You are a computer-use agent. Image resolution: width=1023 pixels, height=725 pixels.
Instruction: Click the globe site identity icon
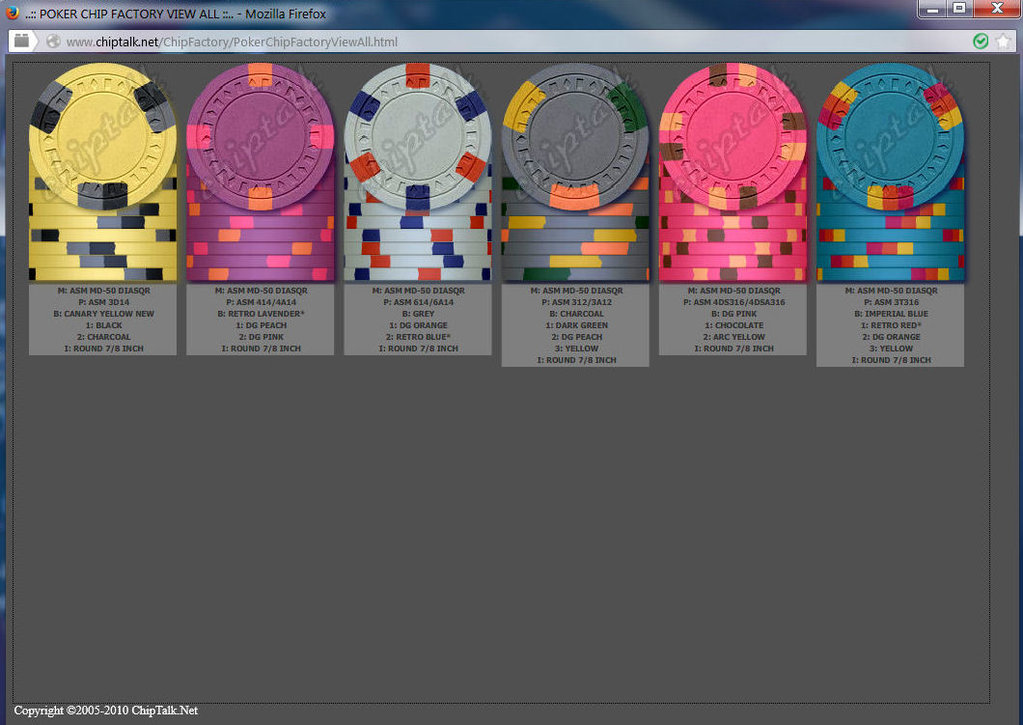click(53, 42)
